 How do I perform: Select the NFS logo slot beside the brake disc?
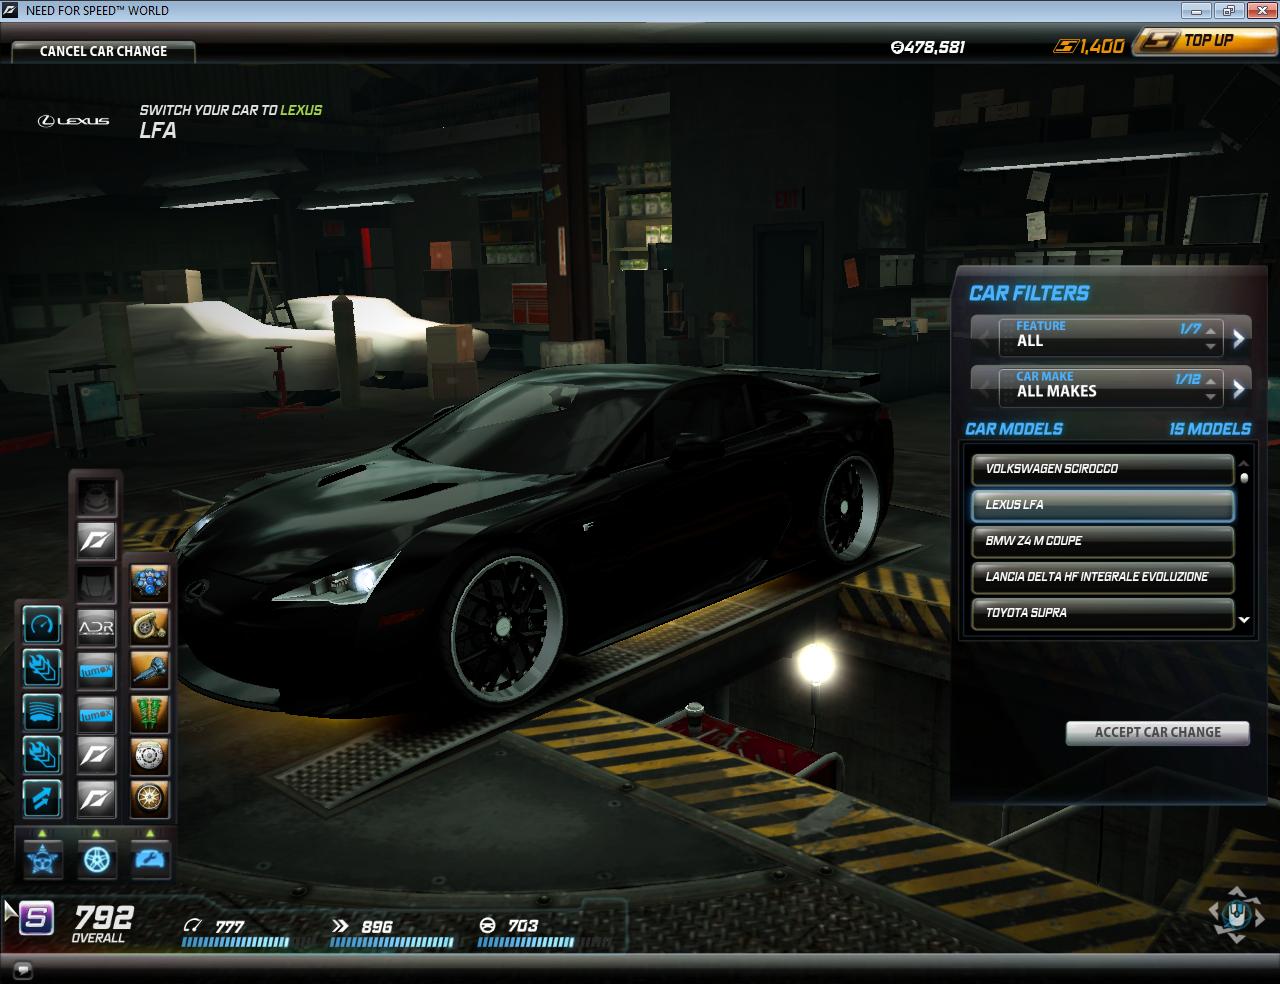[x=96, y=755]
